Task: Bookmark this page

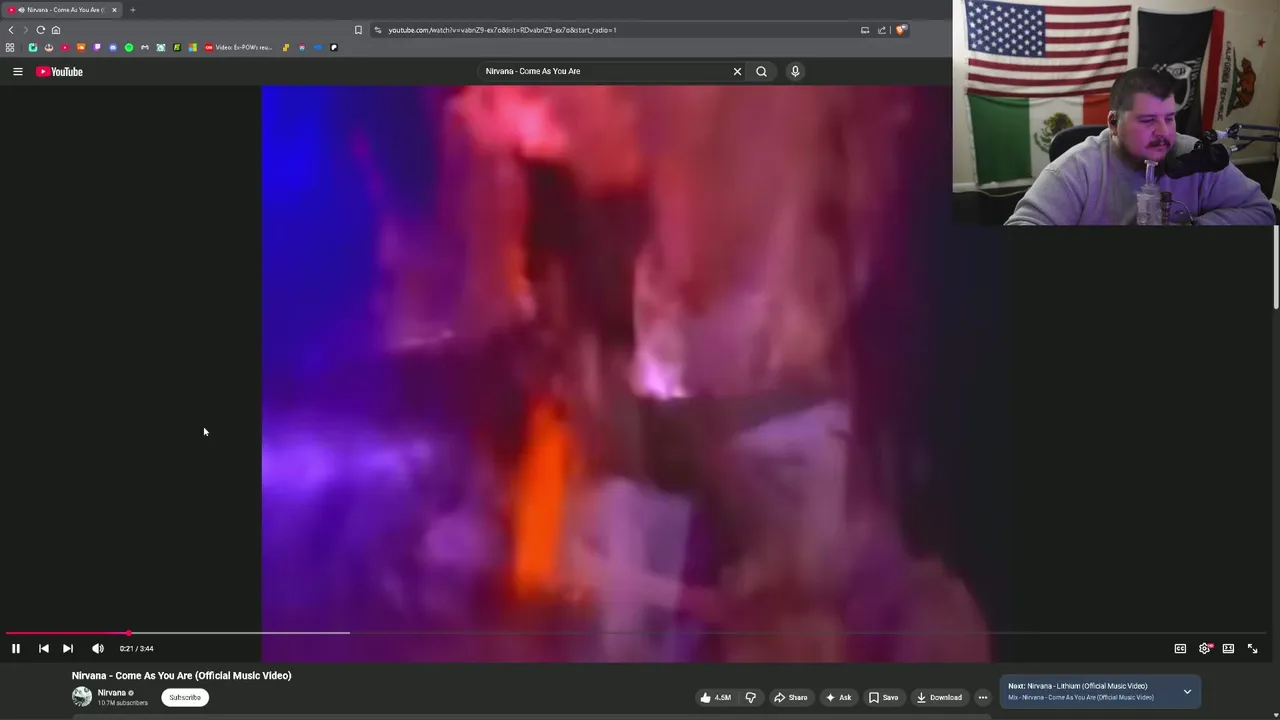Action: pyautogui.click(x=358, y=30)
